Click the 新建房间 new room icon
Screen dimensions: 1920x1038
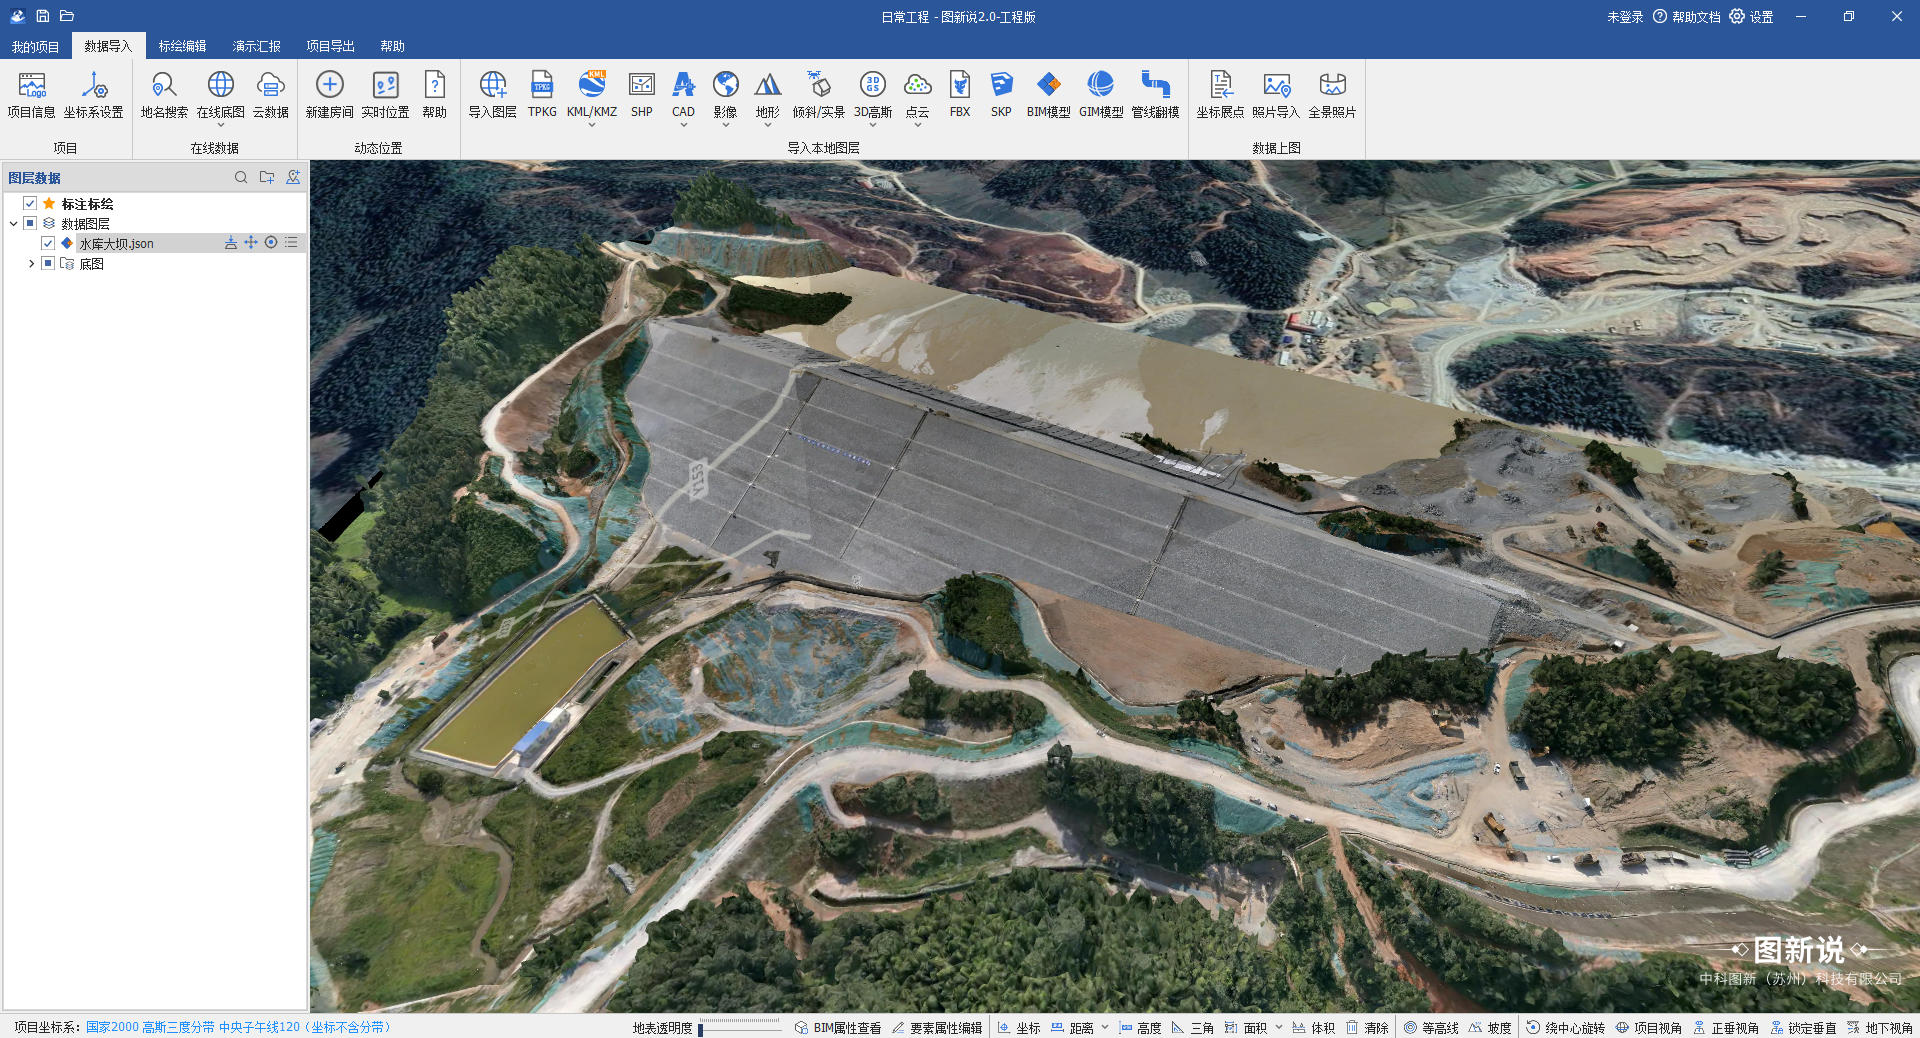[x=330, y=84]
